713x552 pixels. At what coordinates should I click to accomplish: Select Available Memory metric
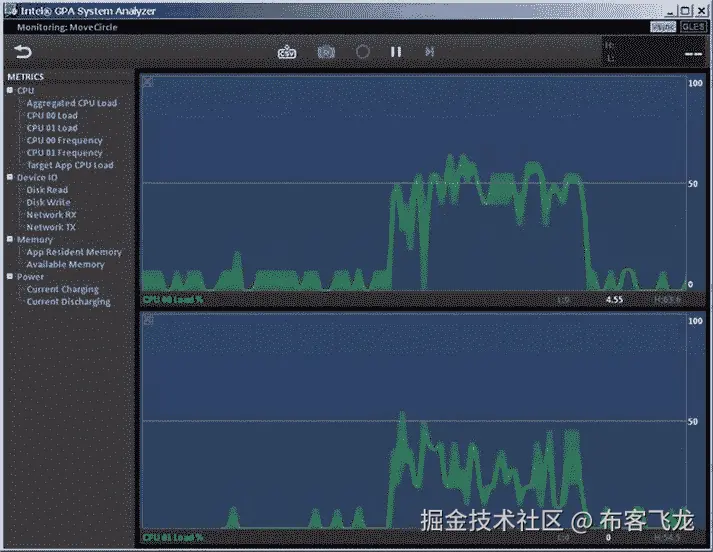(x=65, y=264)
